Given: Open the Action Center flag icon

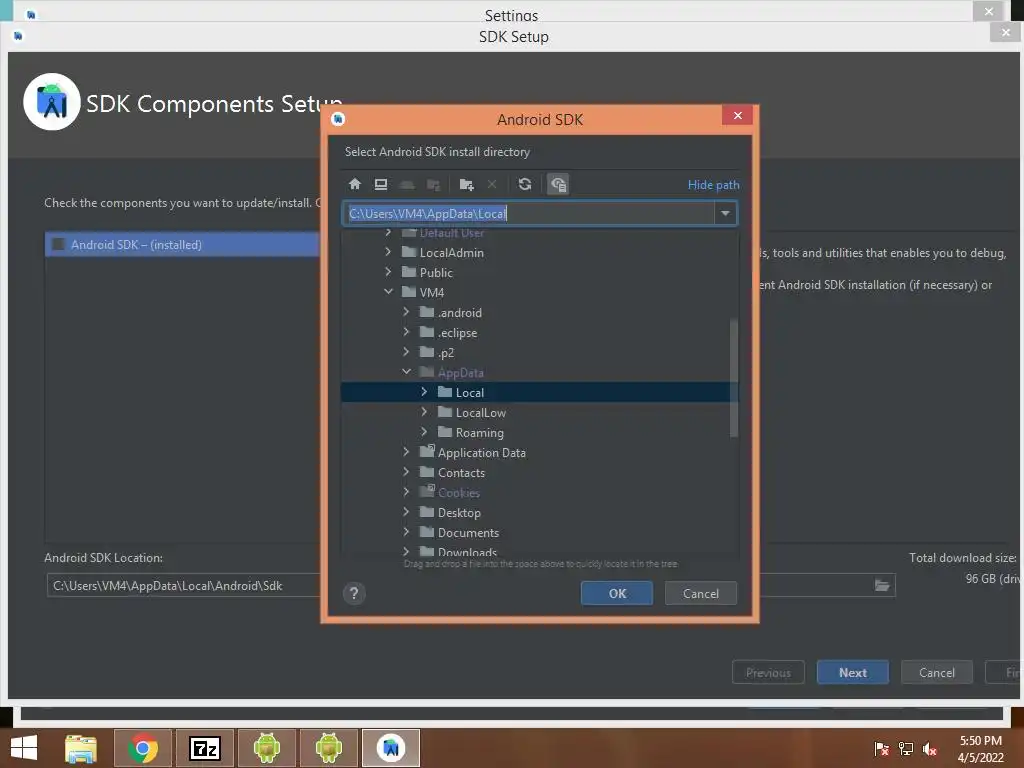Looking at the screenshot, I should coord(882,749).
